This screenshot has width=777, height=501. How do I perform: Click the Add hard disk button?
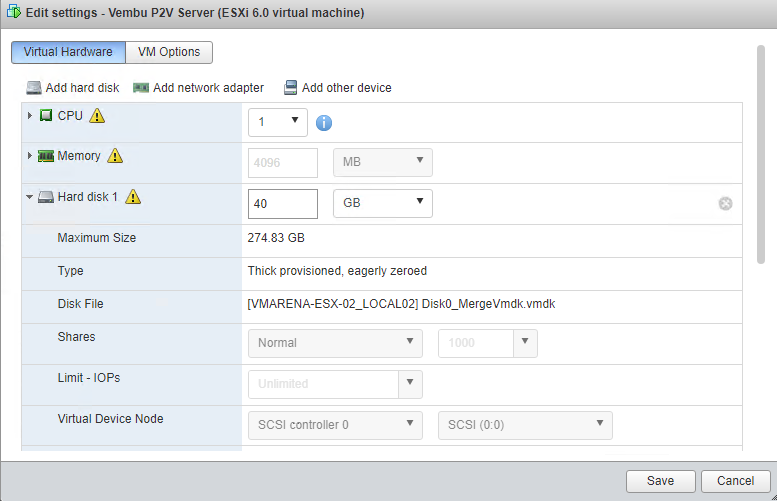[x=73, y=88]
